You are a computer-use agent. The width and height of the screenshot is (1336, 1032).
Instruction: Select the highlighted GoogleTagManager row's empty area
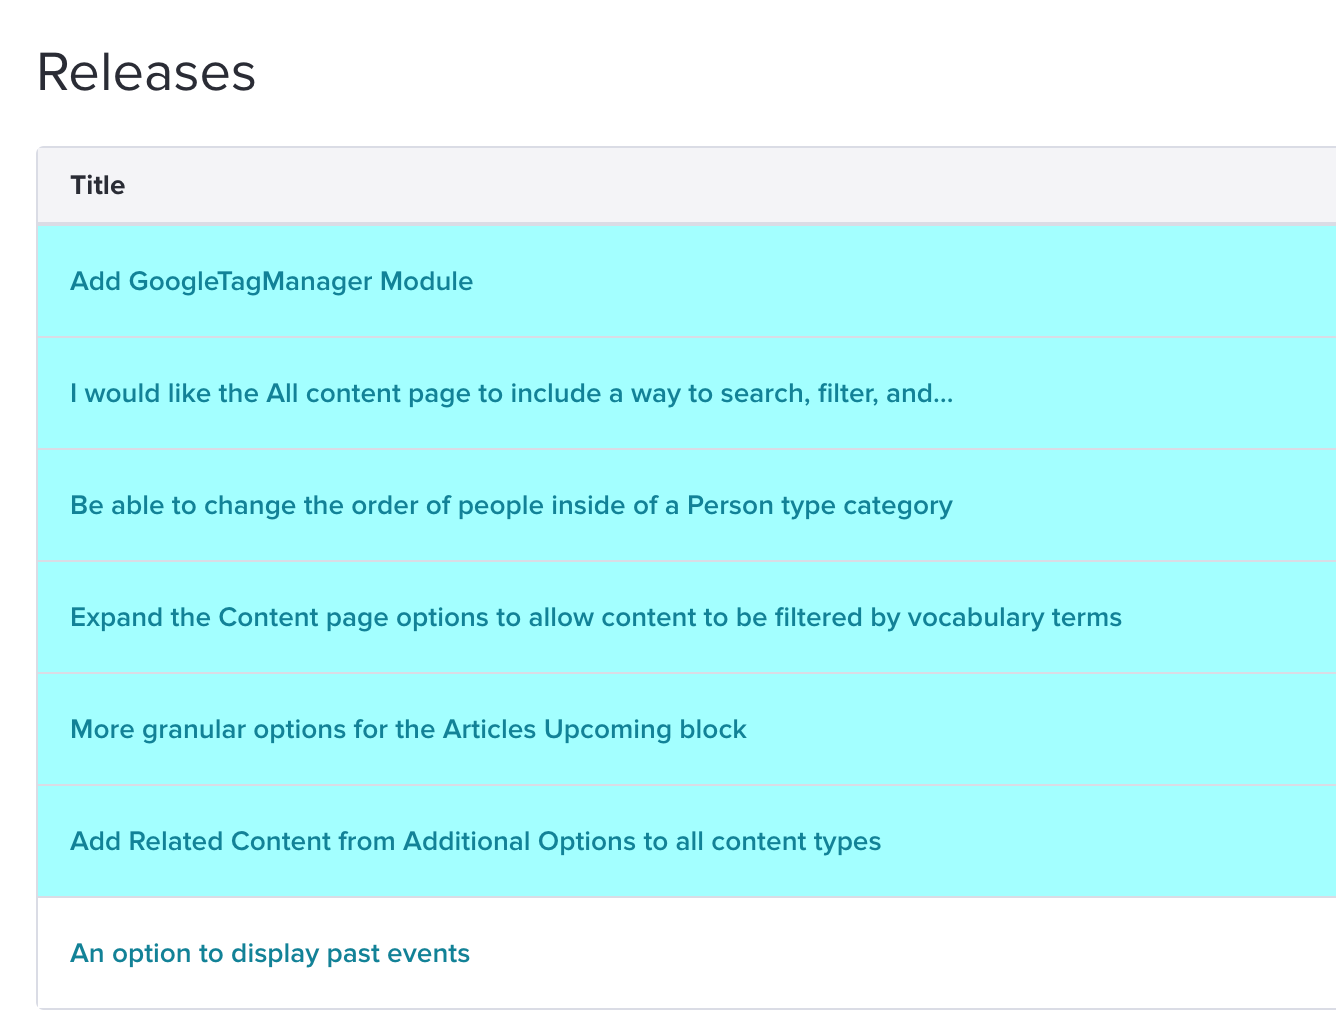click(x=900, y=281)
